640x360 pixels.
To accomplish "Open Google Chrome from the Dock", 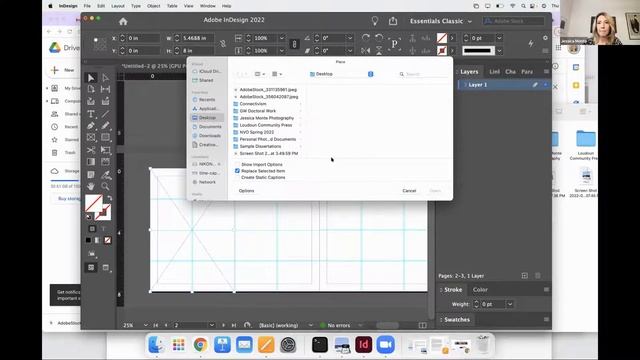I will click(x=200, y=345).
